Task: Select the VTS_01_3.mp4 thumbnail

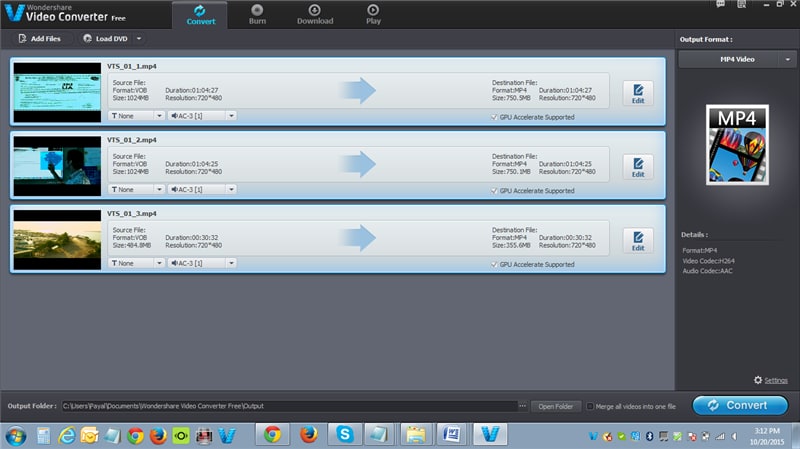Action: pyautogui.click(x=57, y=240)
